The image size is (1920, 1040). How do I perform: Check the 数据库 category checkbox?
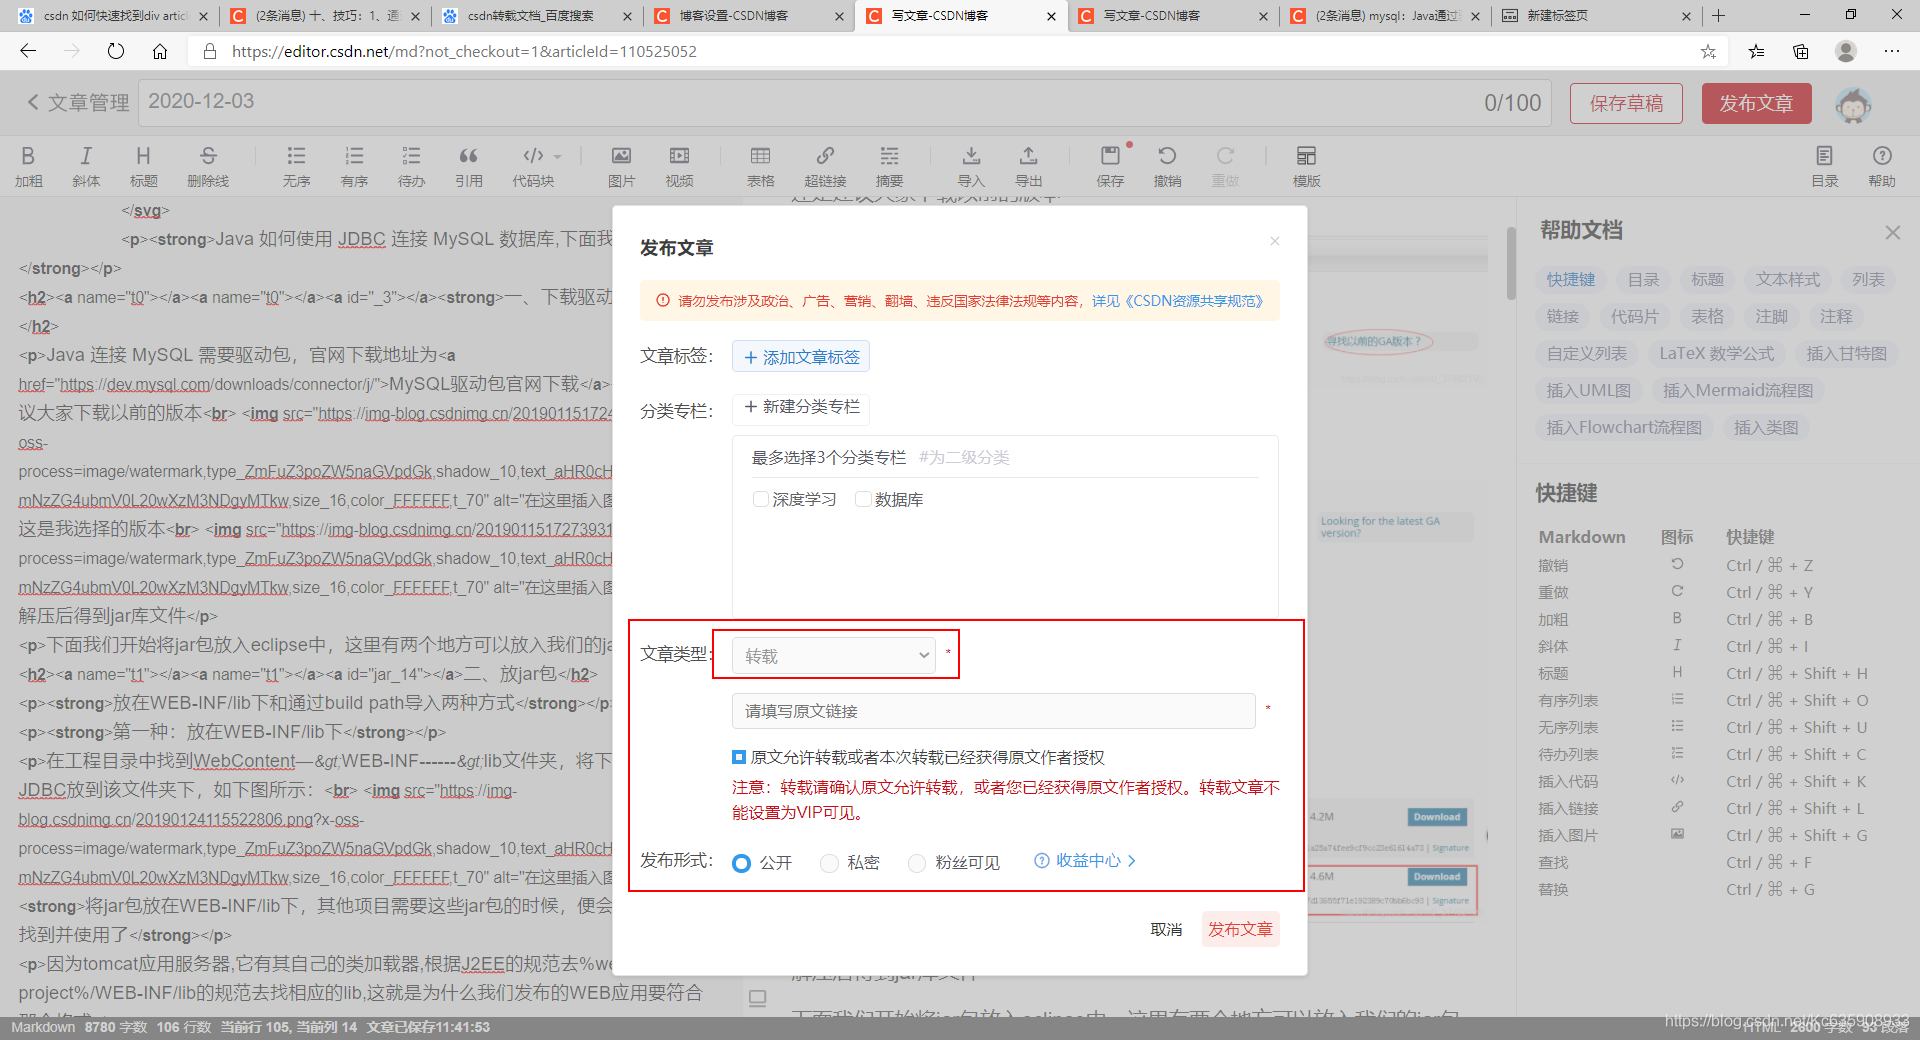tap(863, 499)
